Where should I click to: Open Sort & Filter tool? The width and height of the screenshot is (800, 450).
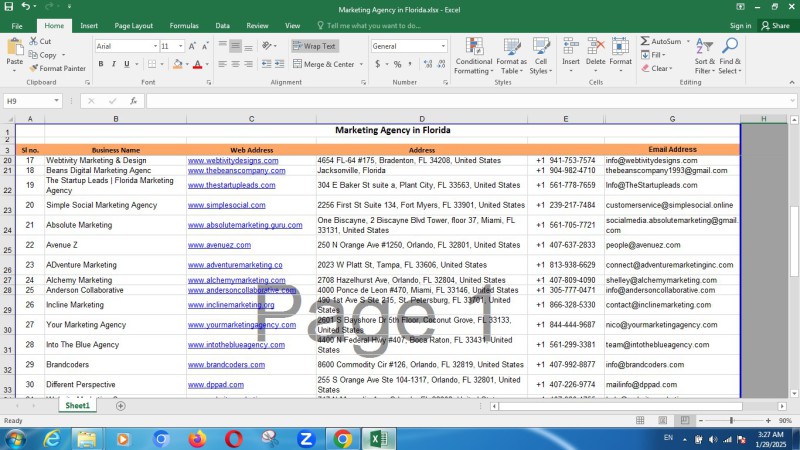[704, 57]
